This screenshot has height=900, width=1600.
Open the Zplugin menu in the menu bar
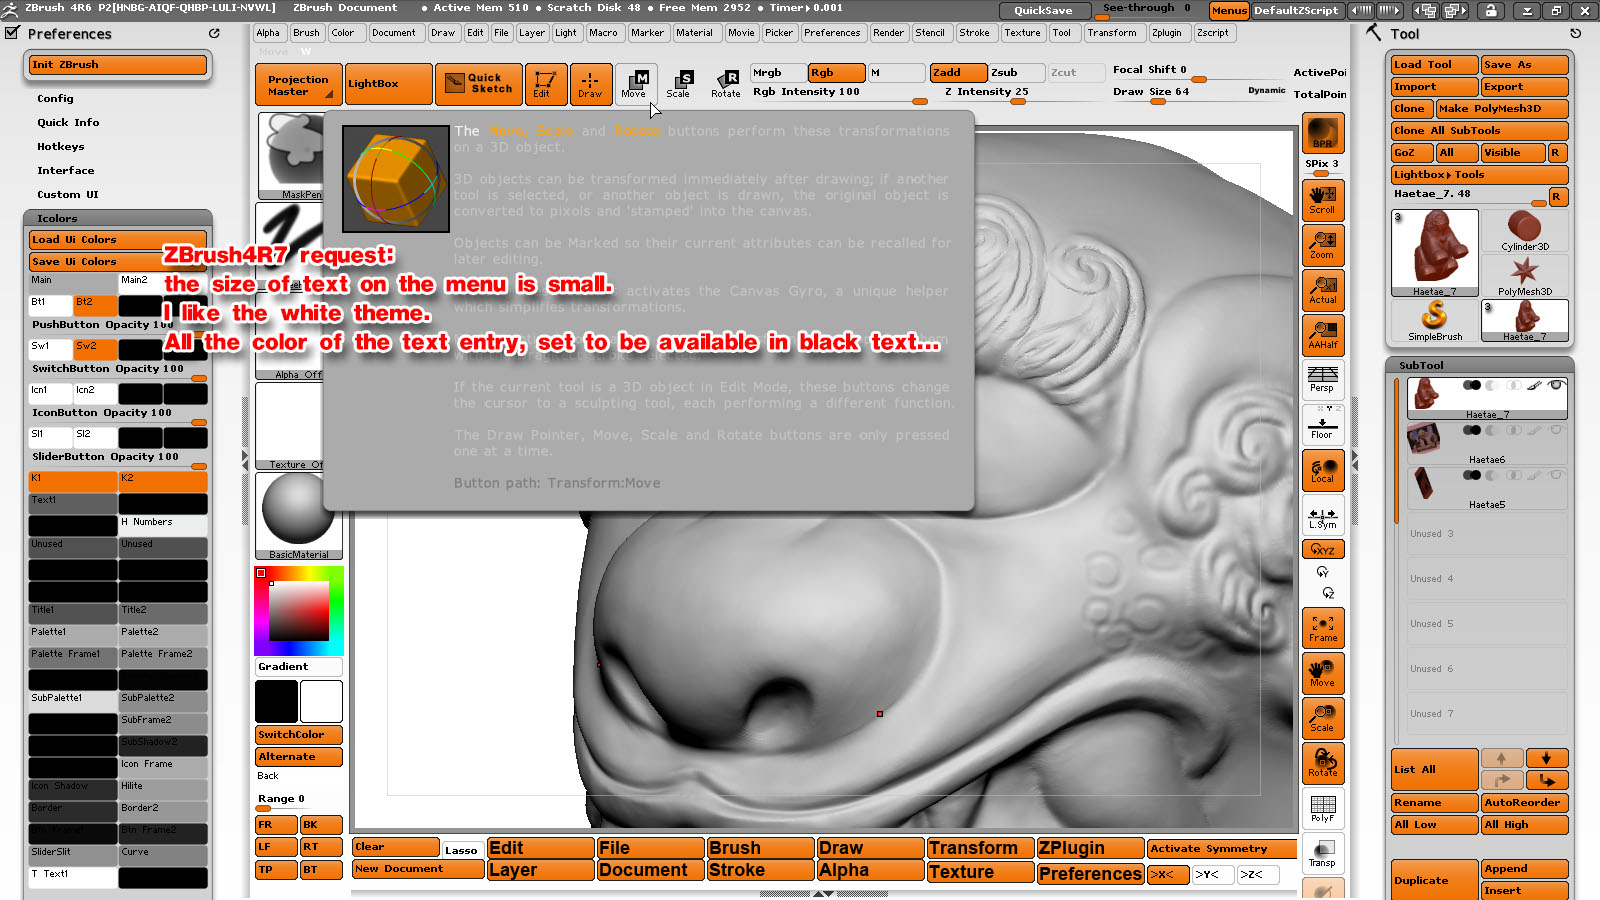coord(1166,33)
